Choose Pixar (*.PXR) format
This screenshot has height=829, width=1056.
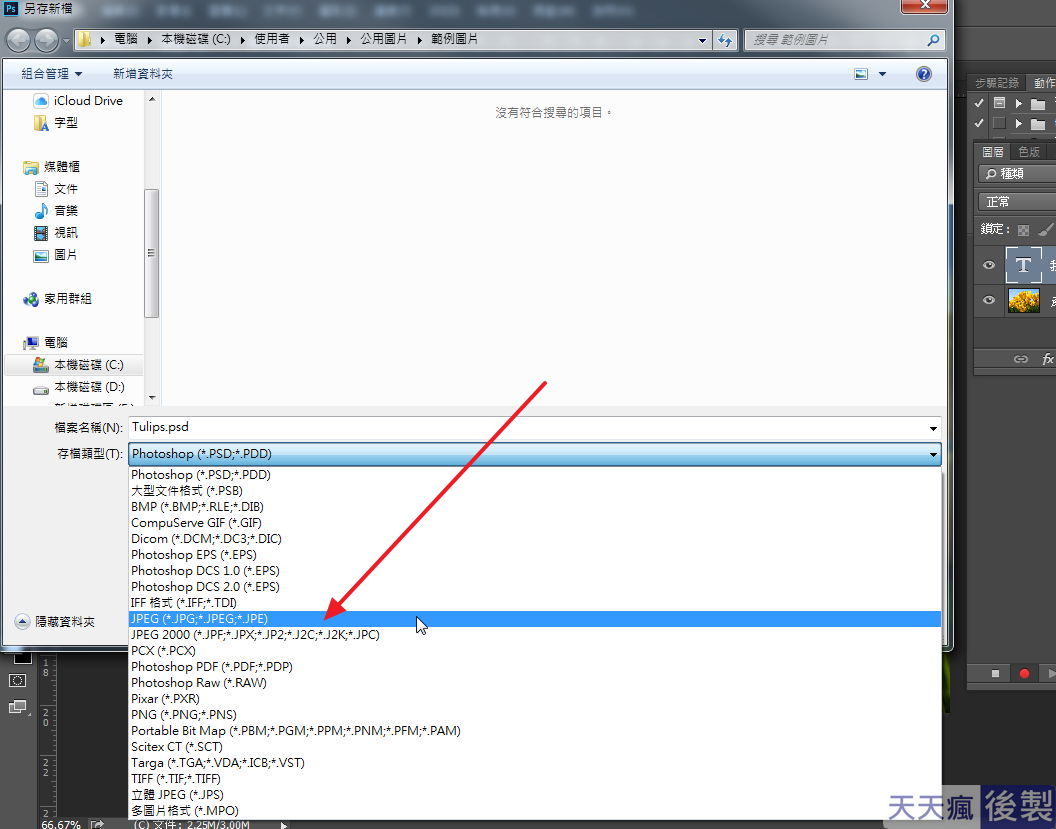(535, 698)
